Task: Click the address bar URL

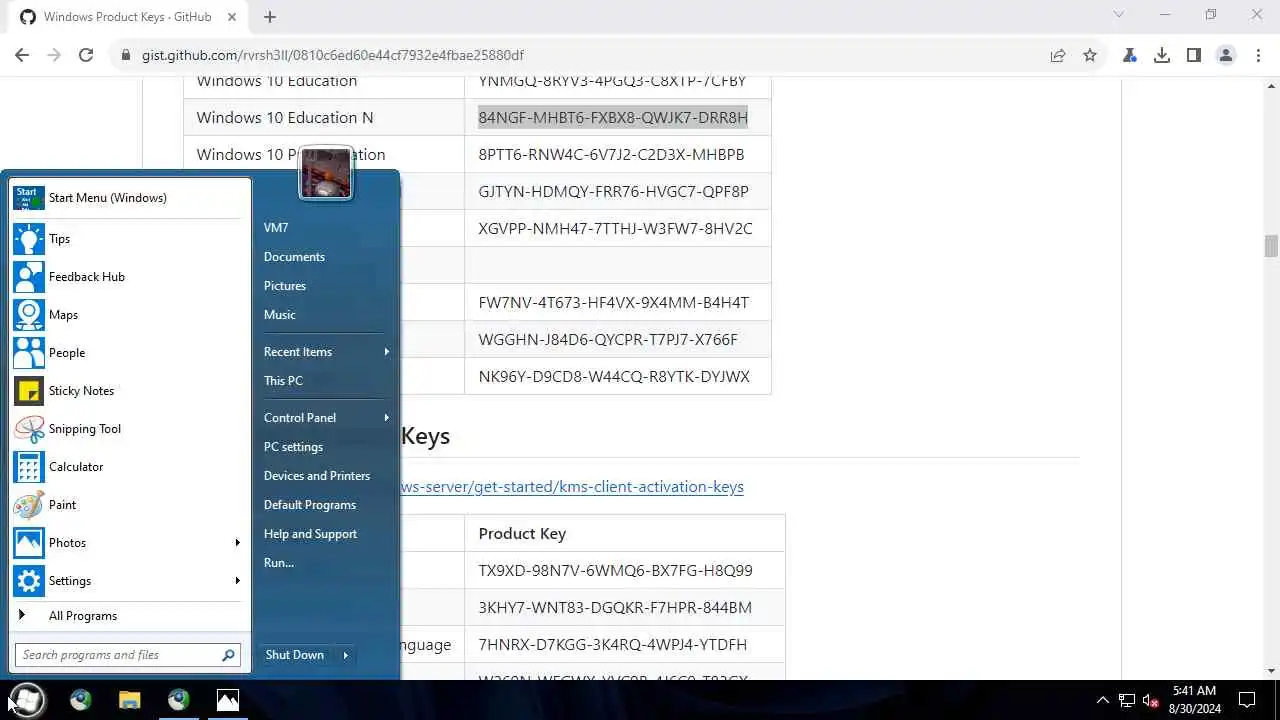Action: coord(333,55)
